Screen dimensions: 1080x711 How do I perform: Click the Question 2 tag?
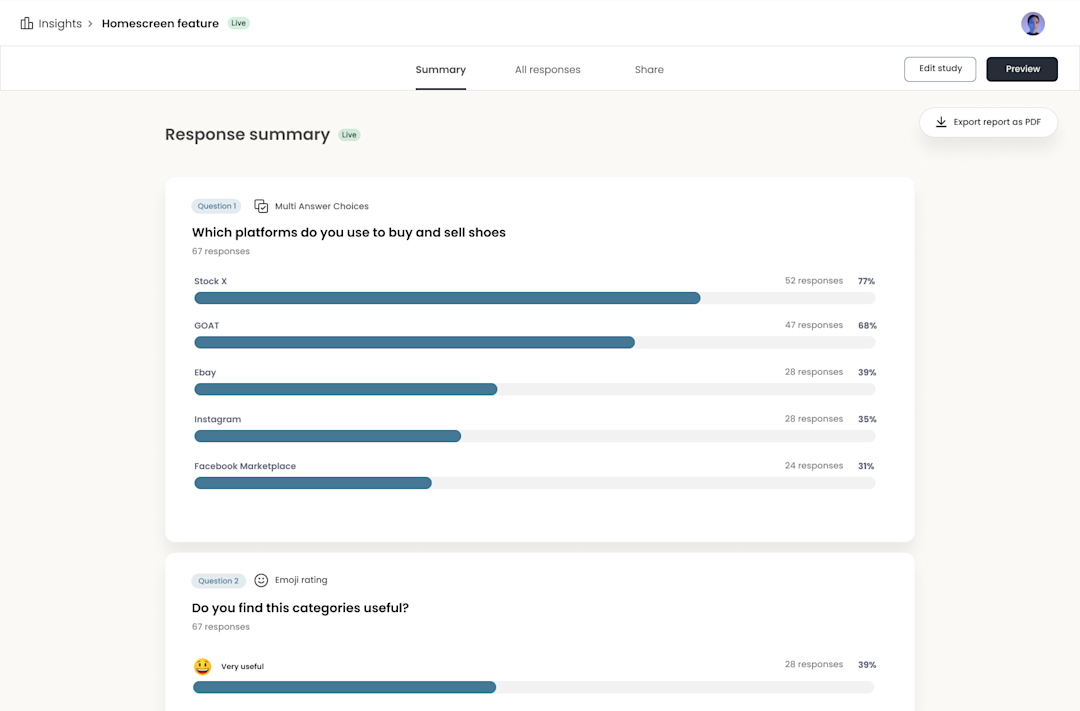pyautogui.click(x=218, y=581)
